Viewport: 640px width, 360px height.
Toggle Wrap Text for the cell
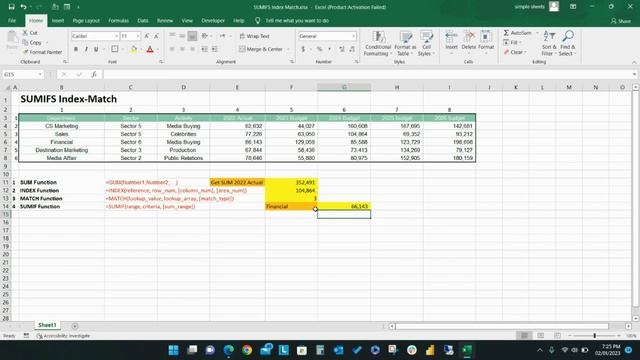[255, 36]
